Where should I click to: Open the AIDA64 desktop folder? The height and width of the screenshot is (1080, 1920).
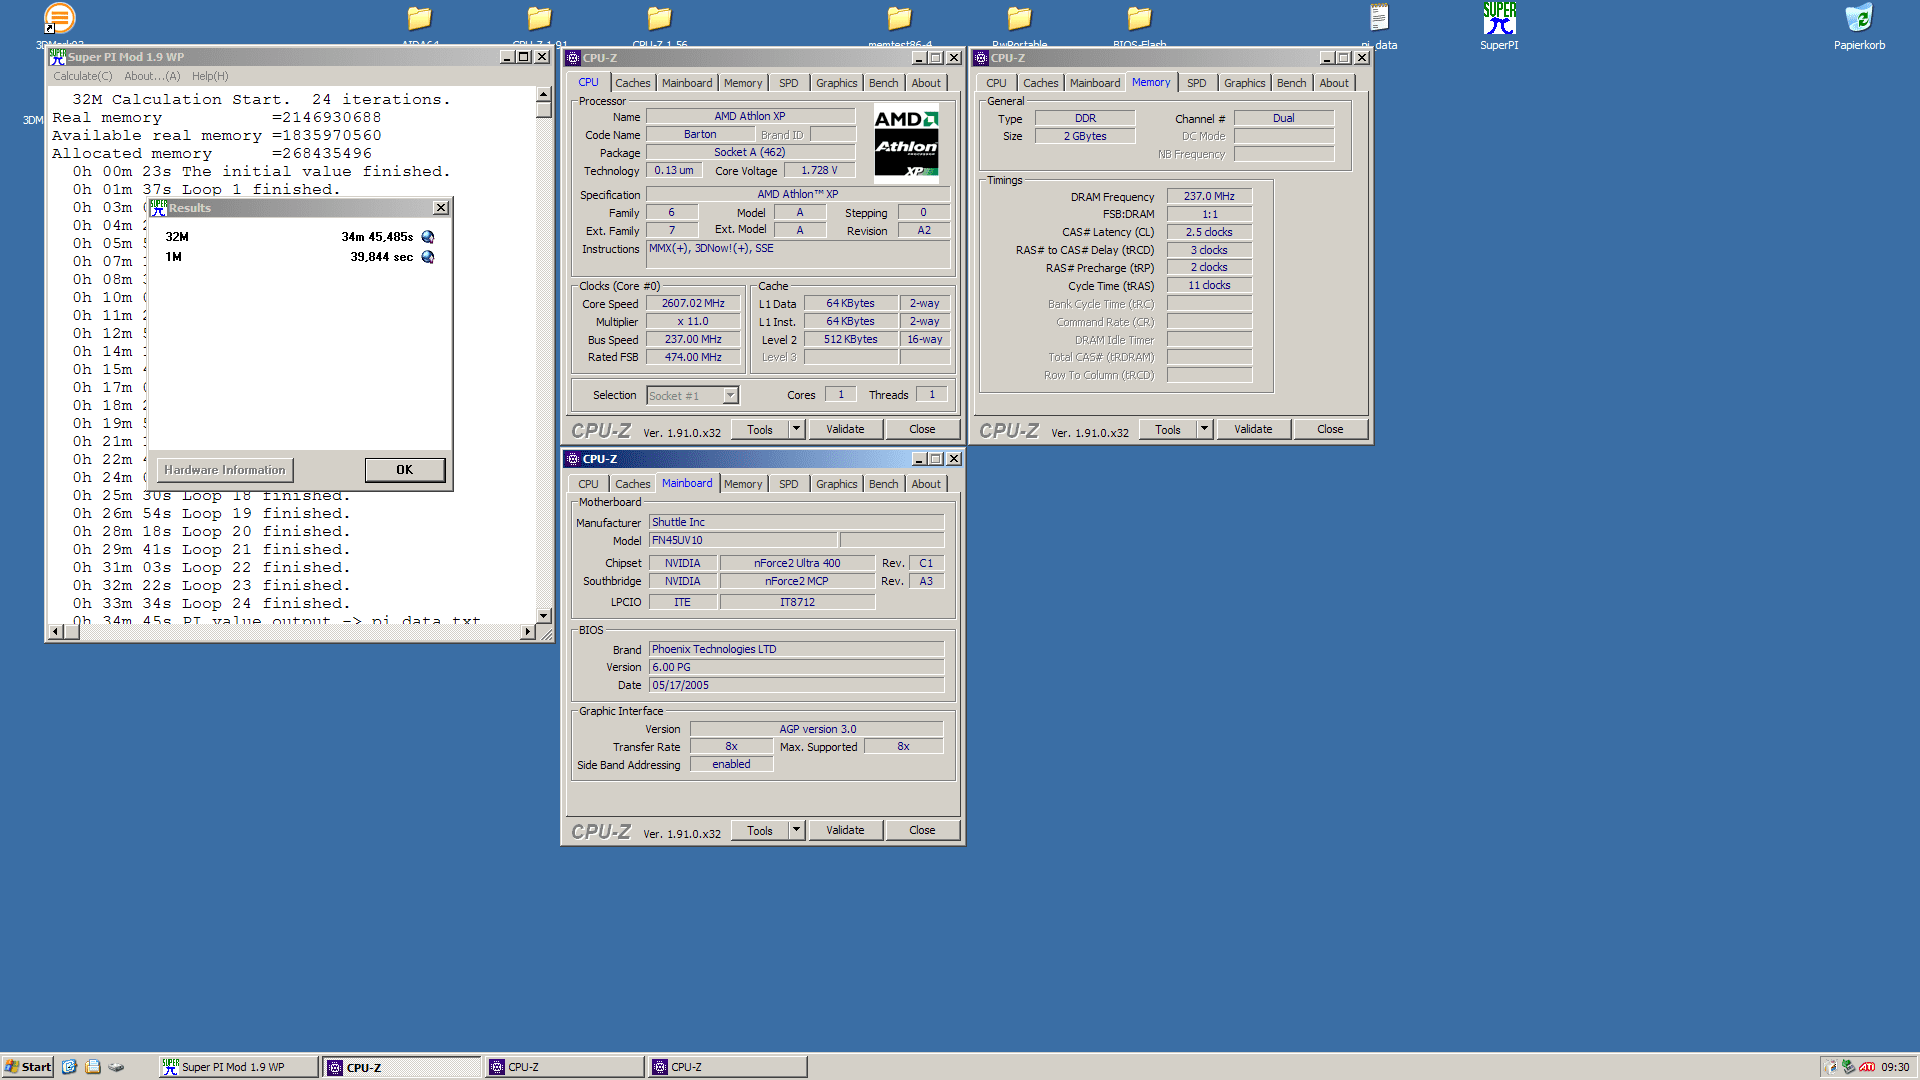[419, 26]
